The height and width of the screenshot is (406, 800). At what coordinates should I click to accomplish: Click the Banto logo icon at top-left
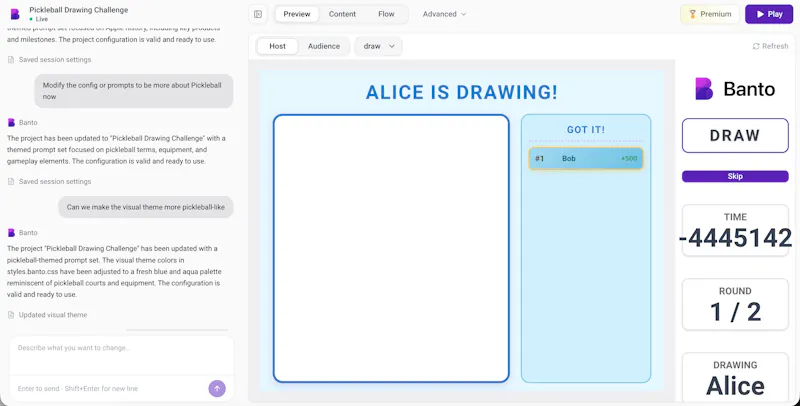coord(15,14)
